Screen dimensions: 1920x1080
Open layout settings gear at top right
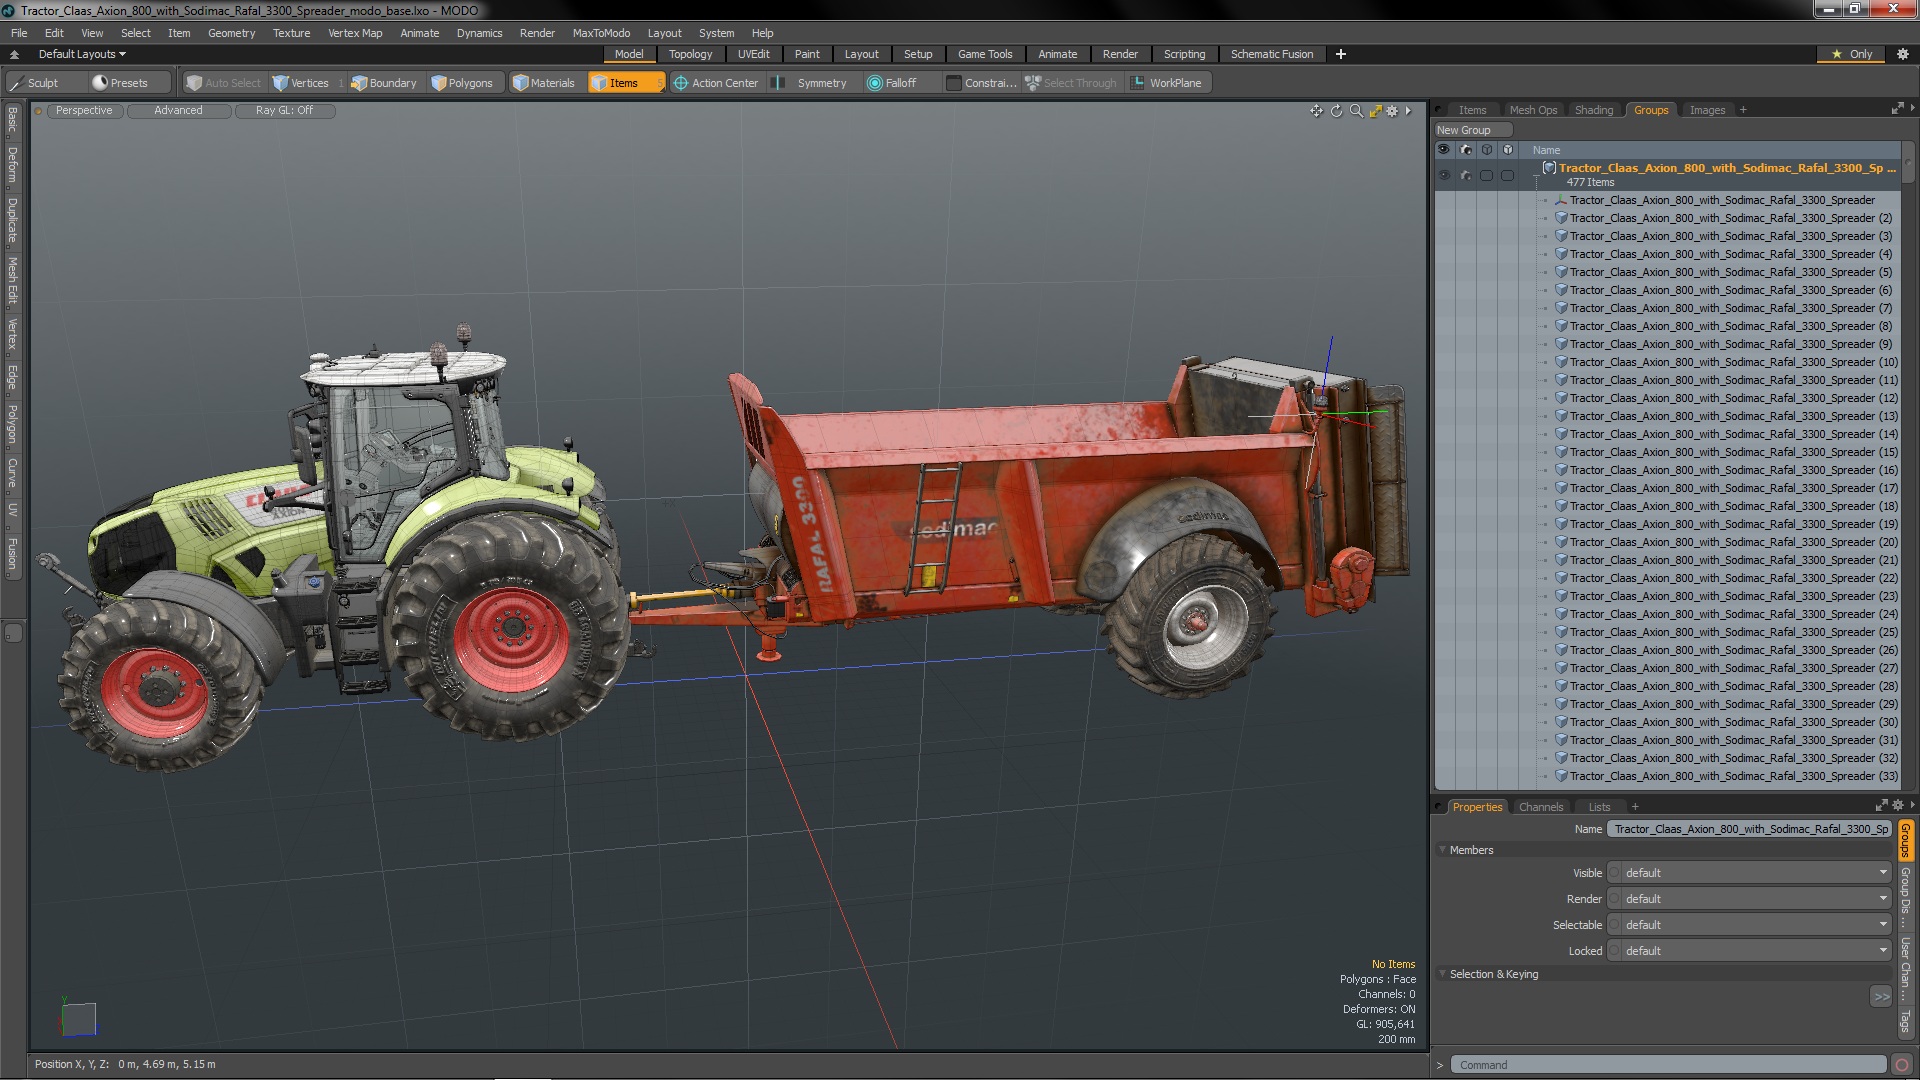tap(1903, 54)
